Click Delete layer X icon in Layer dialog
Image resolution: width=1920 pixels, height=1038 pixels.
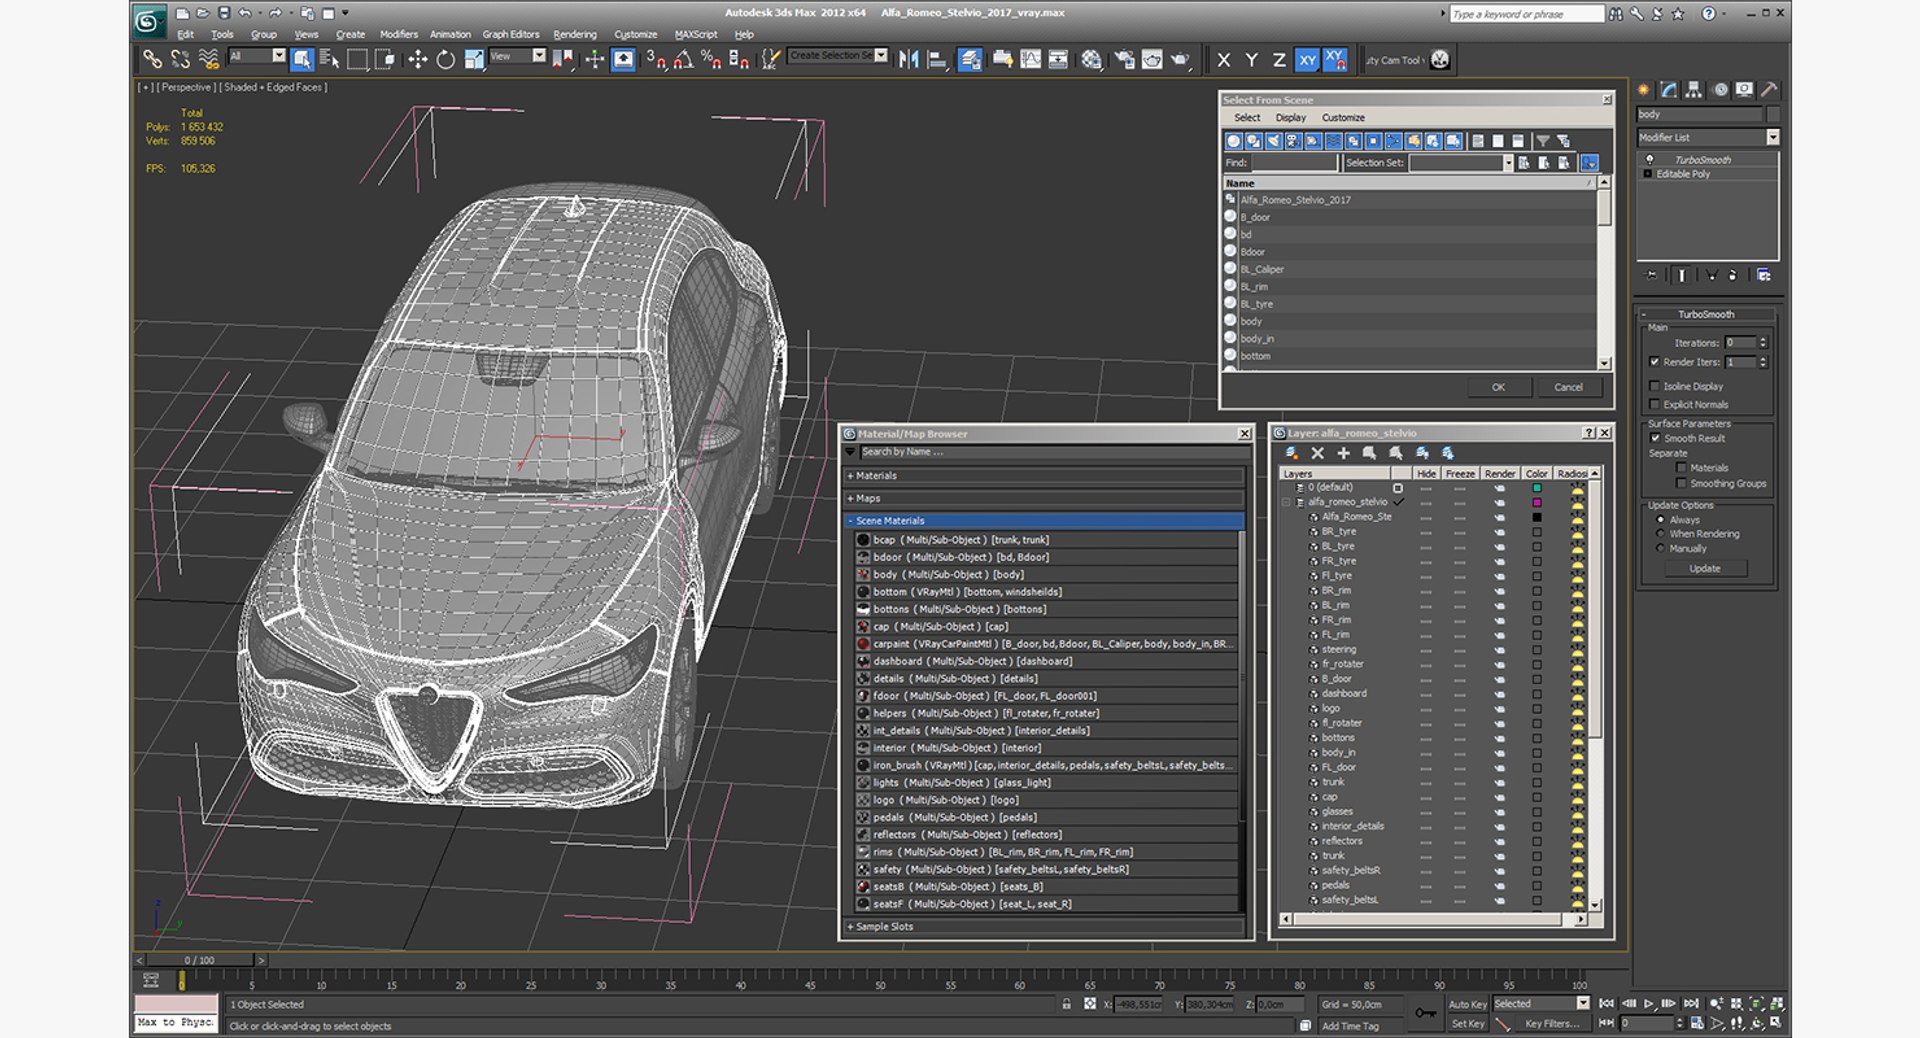tap(1317, 453)
